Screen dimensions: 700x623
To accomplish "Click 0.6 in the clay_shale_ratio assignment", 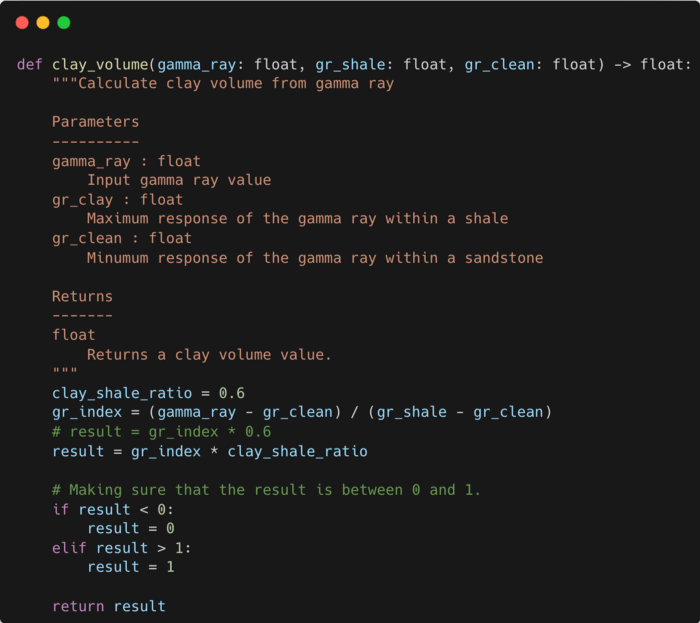I will pos(232,393).
